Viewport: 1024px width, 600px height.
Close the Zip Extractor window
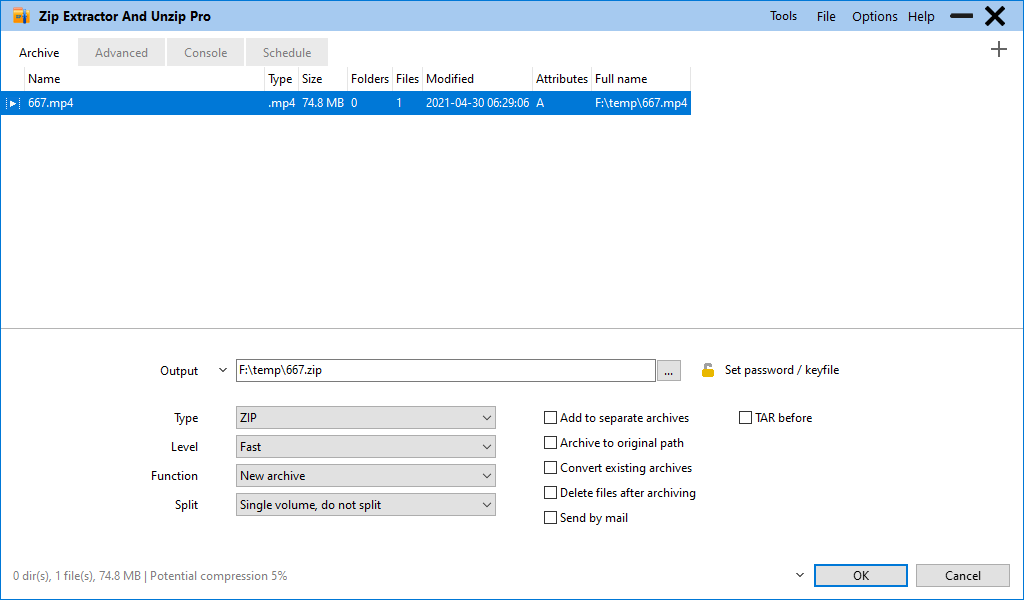995,16
